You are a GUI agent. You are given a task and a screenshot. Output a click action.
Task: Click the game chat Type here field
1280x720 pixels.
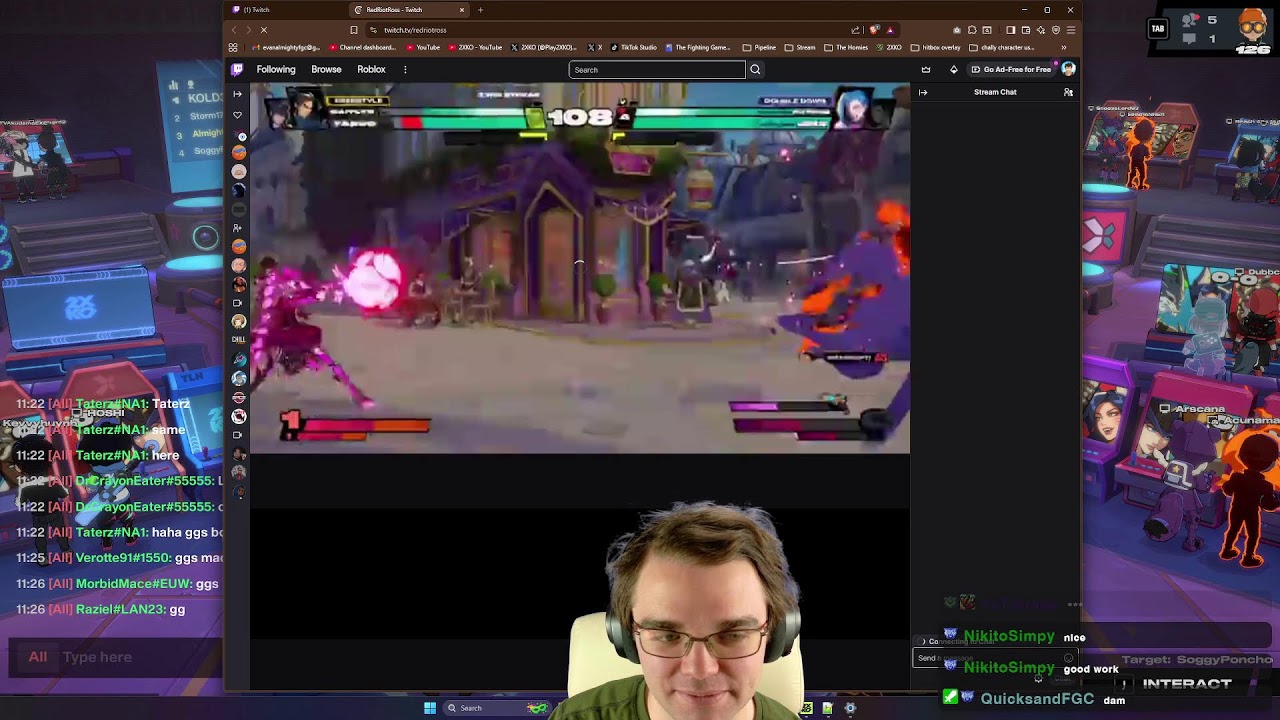pos(140,657)
